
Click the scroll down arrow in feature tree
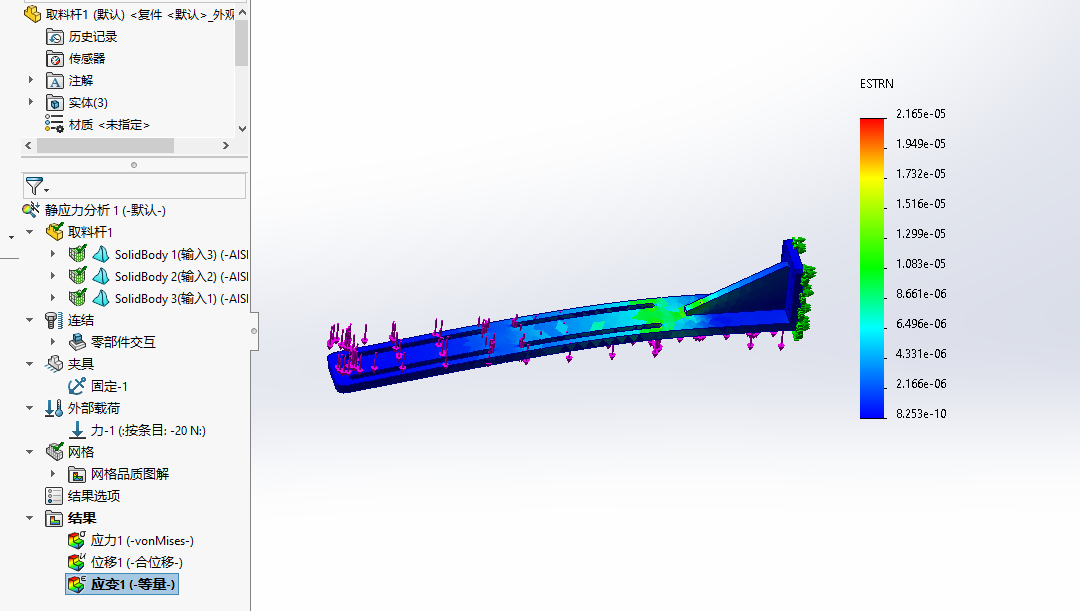(242, 129)
